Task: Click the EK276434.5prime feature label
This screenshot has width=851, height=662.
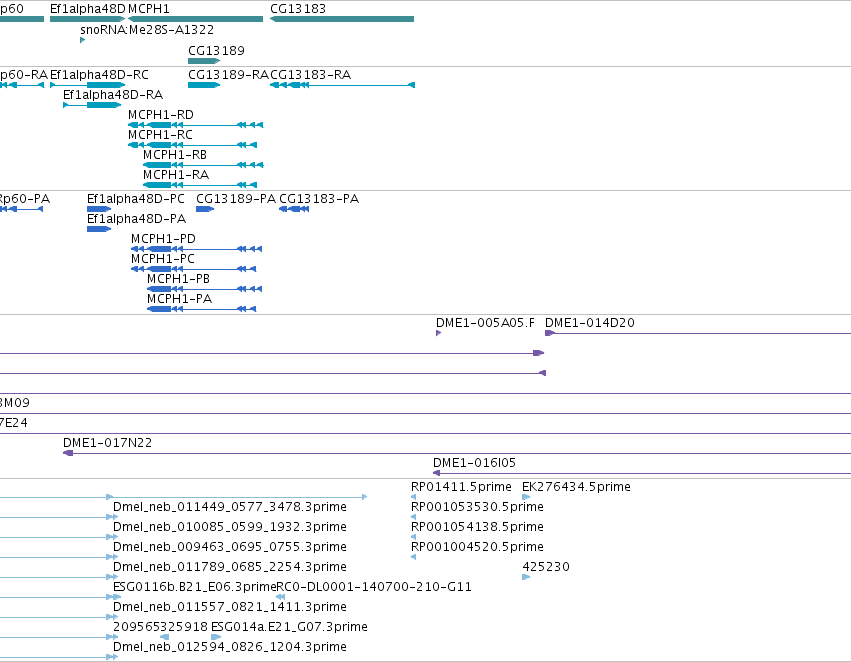Action: tap(576, 487)
